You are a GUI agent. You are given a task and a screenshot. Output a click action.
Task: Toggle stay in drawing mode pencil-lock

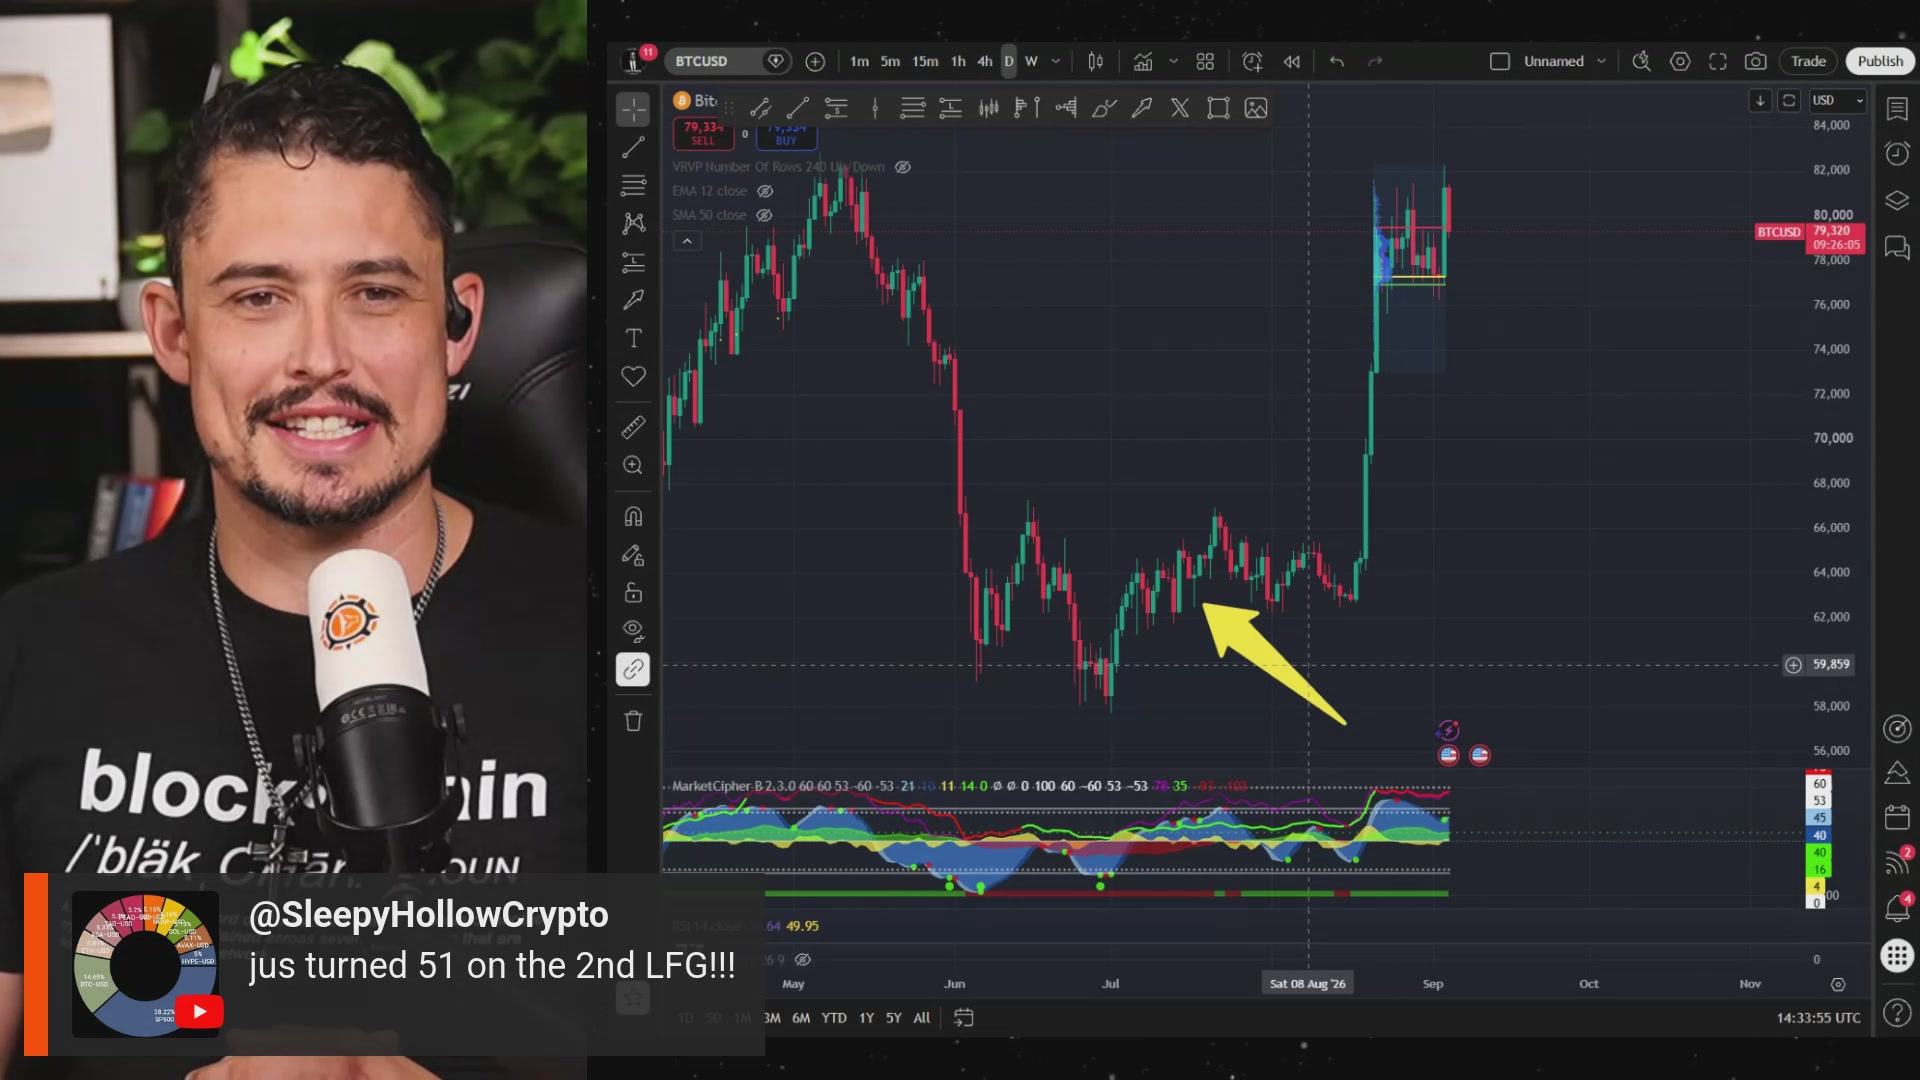pyautogui.click(x=633, y=555)
